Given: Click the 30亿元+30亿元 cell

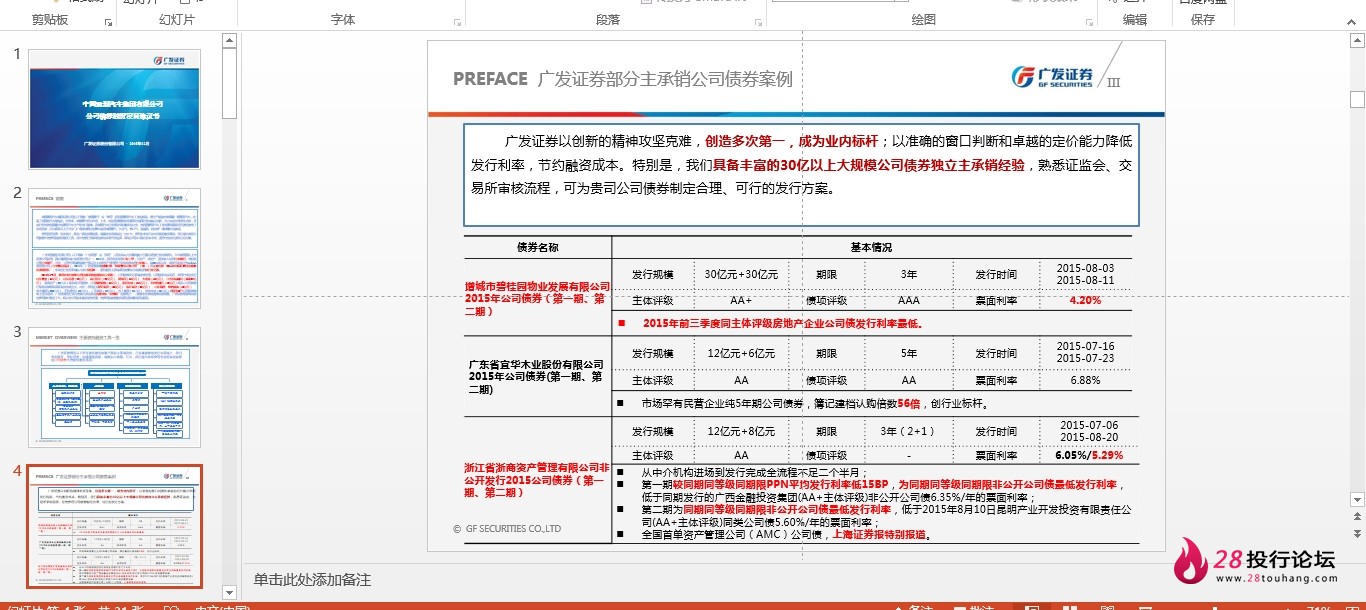Looking at the screenshot, I should tap(741, 274).
